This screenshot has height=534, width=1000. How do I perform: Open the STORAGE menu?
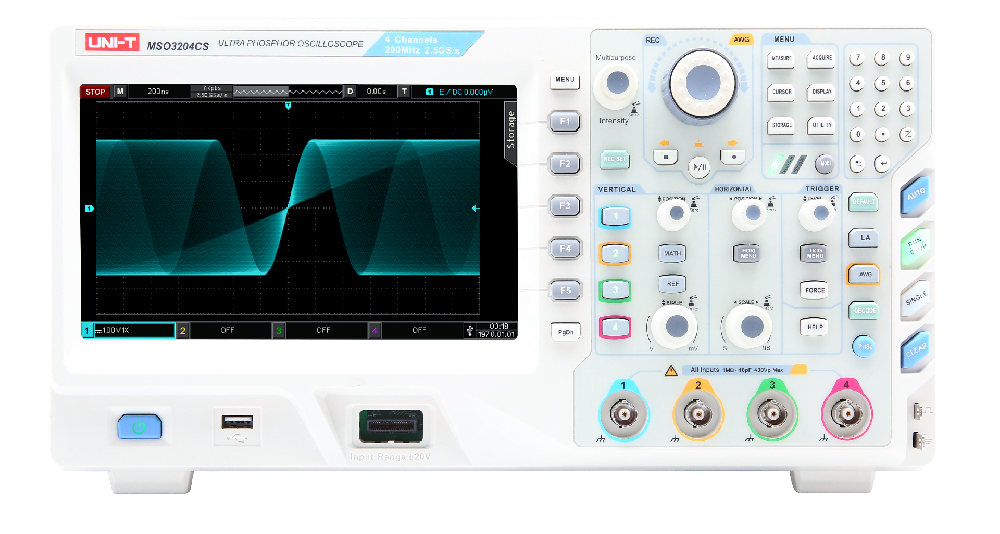tap(781, 126)
